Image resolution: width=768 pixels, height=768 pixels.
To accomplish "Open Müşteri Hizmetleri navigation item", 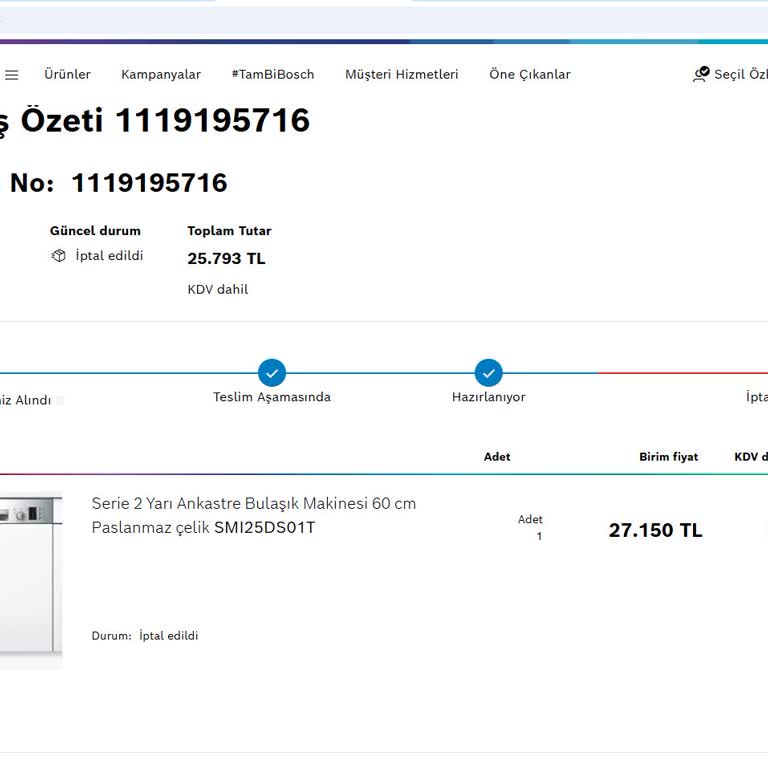I will (x=401, y=75).
